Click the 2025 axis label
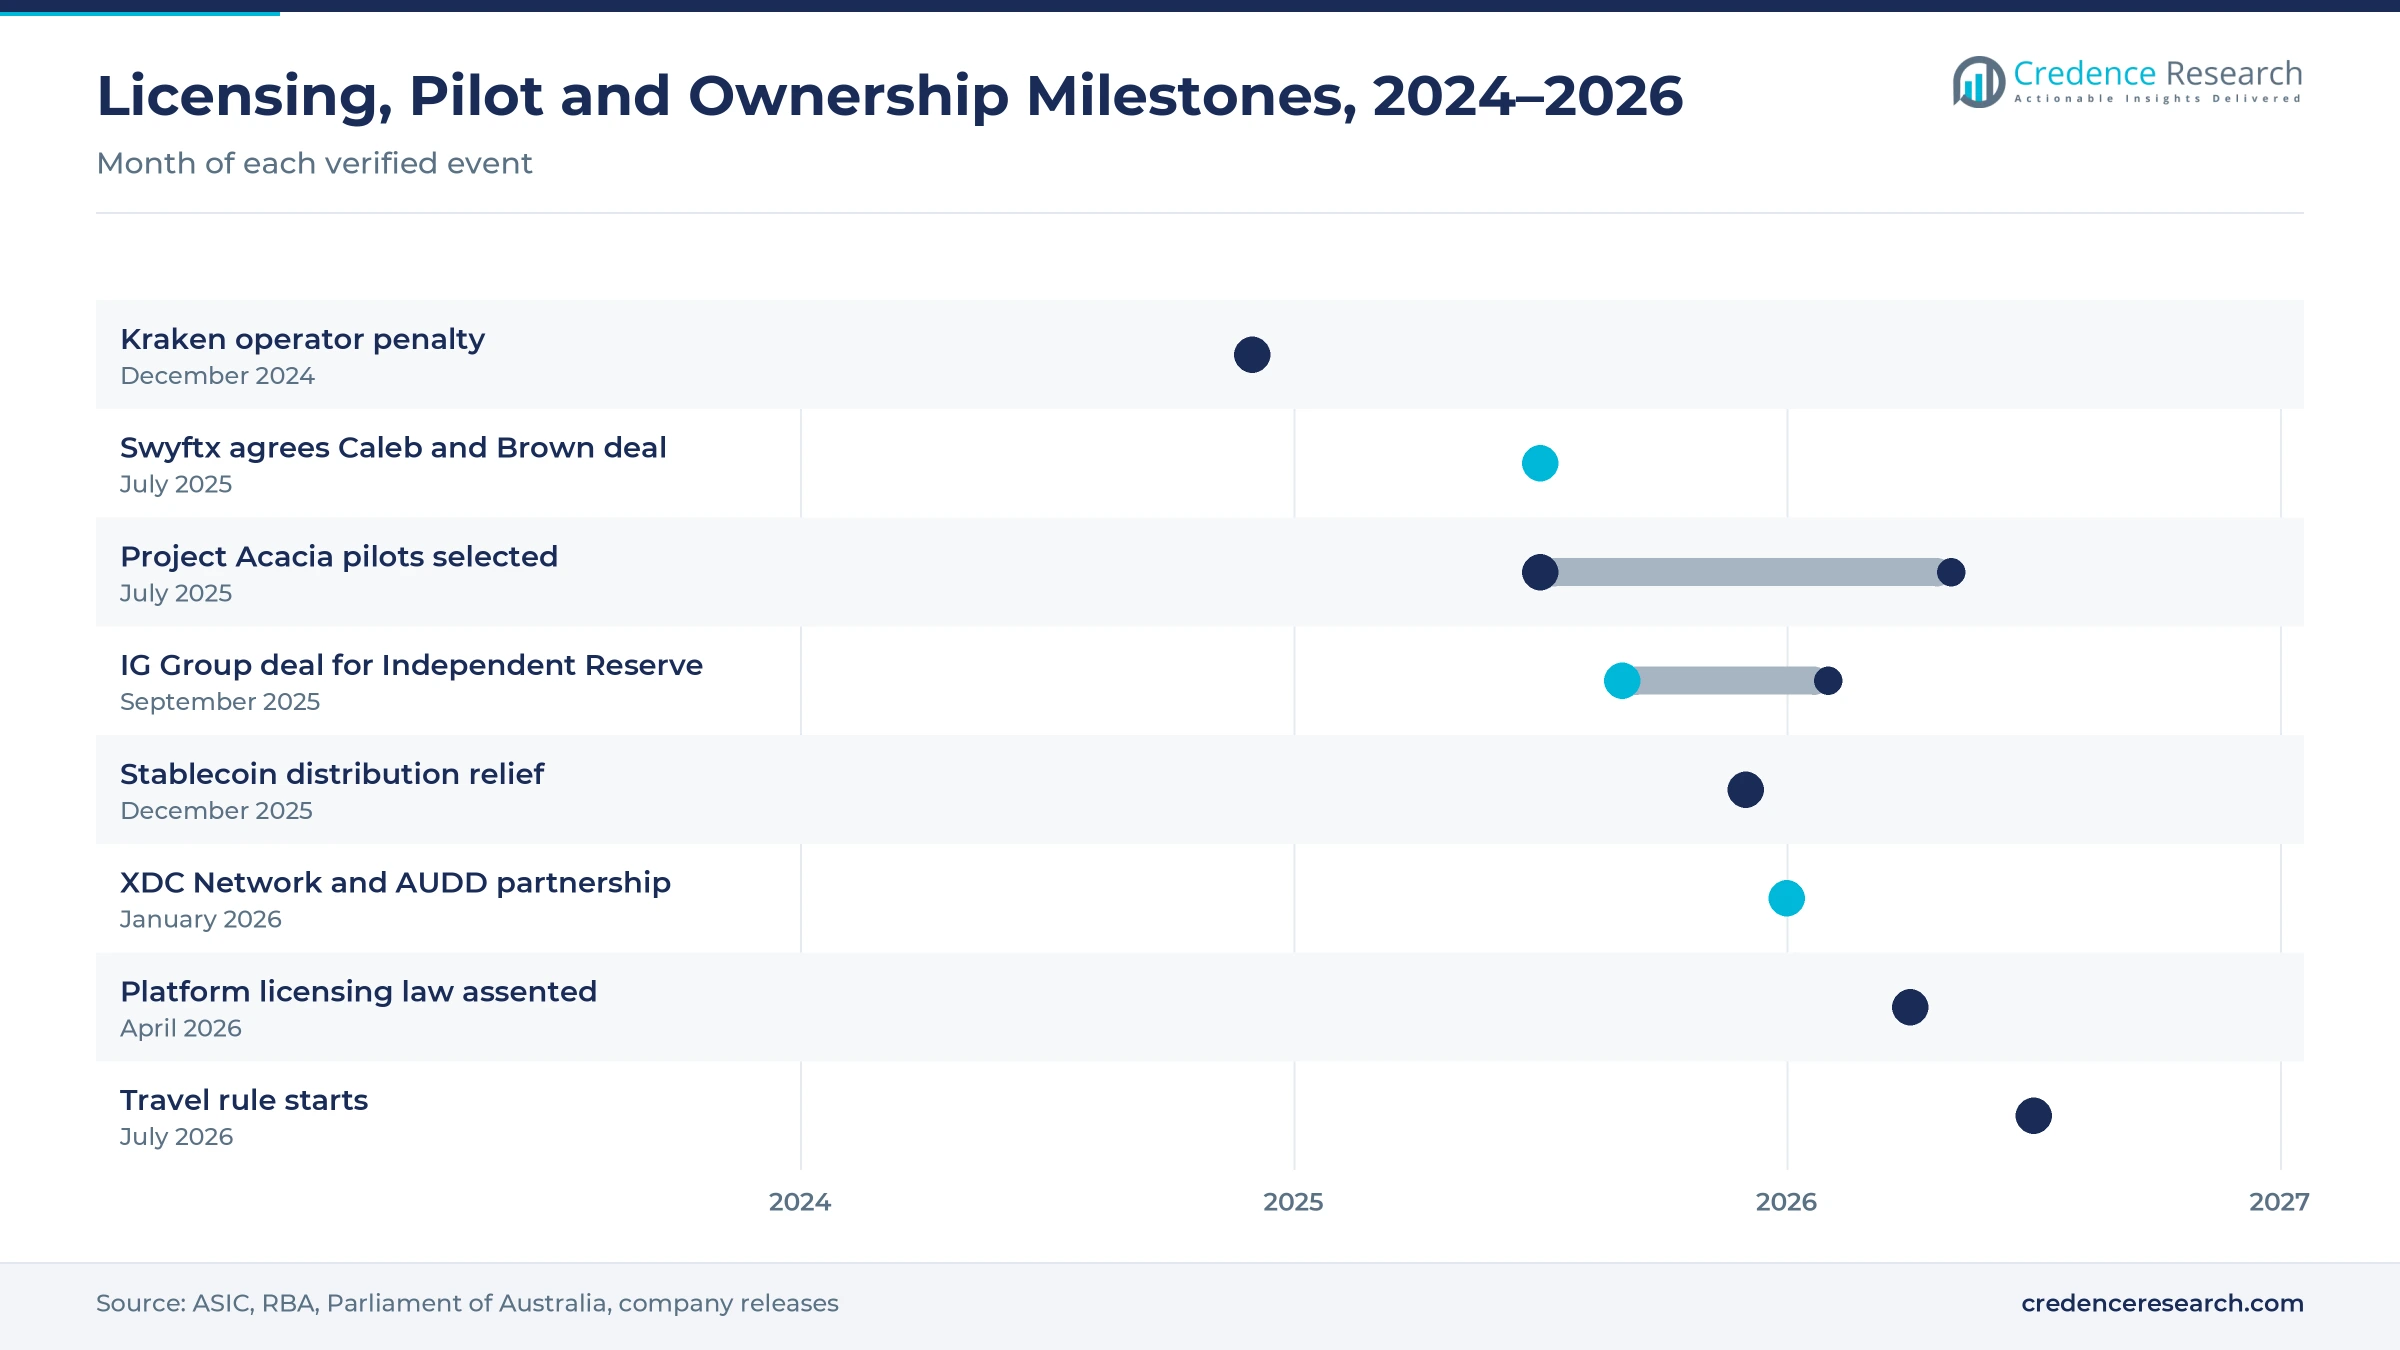The image size is (2400, 1350). (x=1293, y=1202)
